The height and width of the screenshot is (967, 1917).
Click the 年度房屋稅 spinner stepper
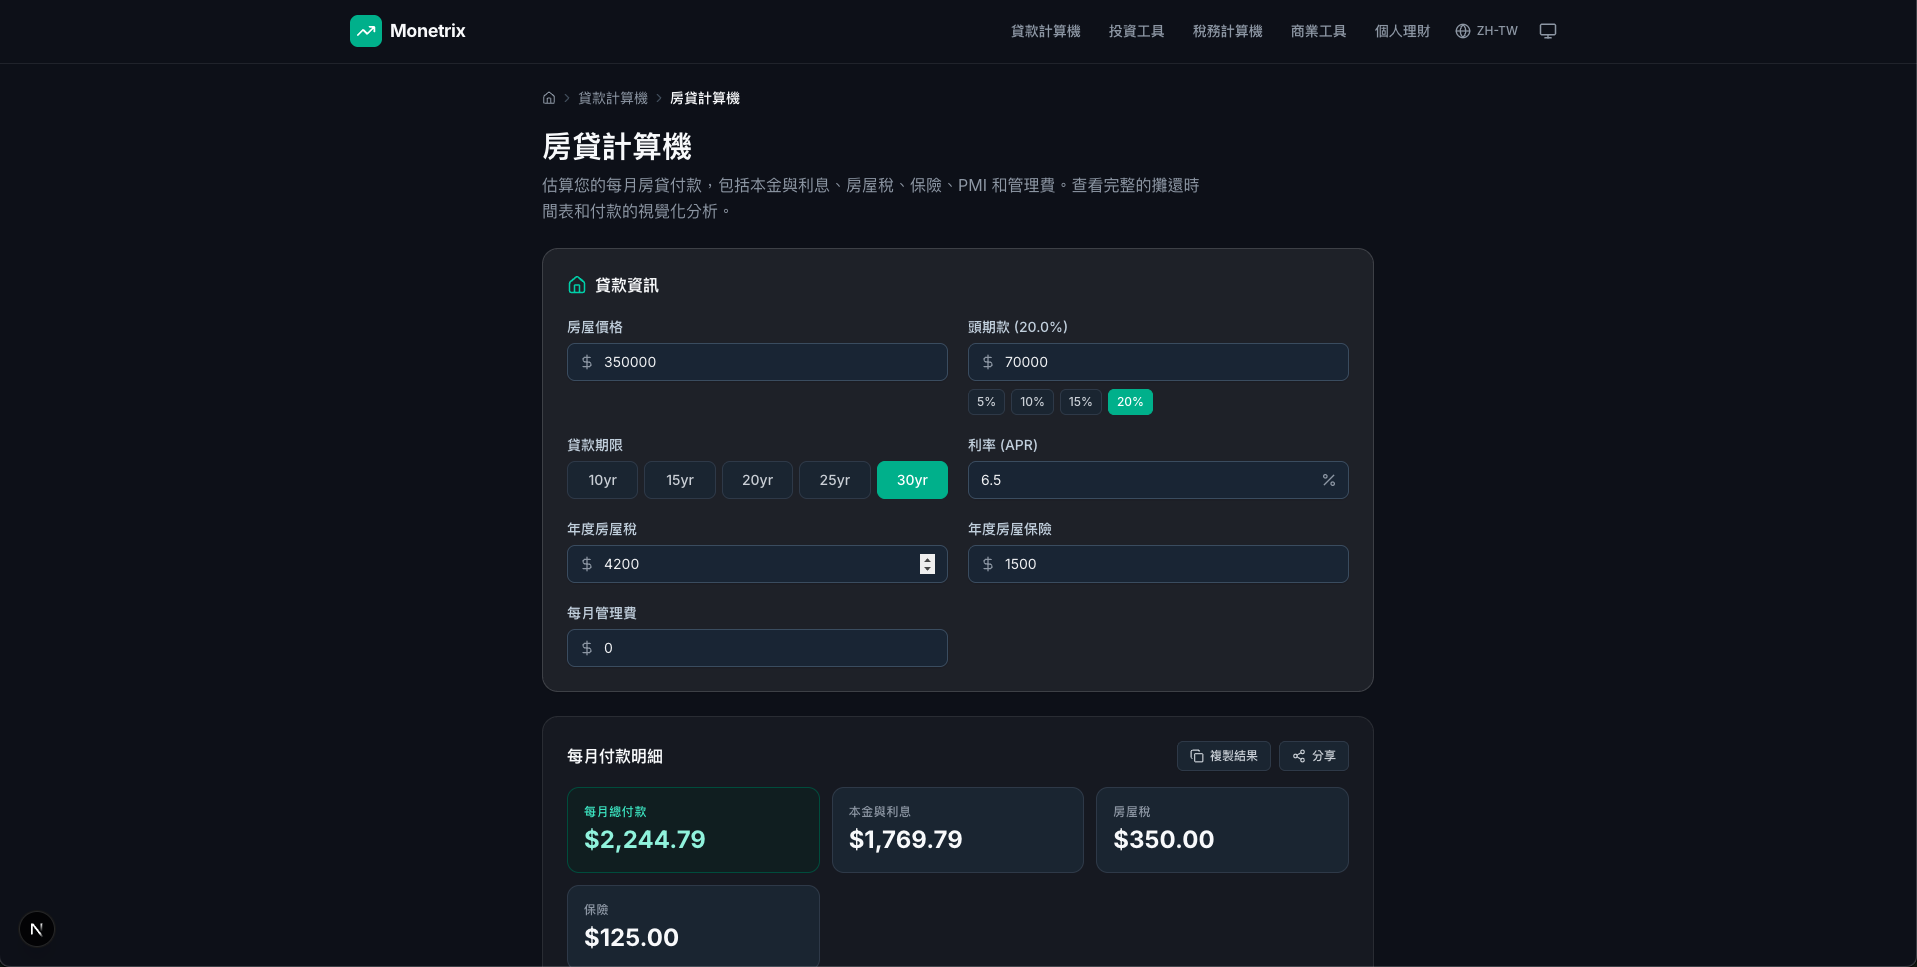tap(927, 564)
